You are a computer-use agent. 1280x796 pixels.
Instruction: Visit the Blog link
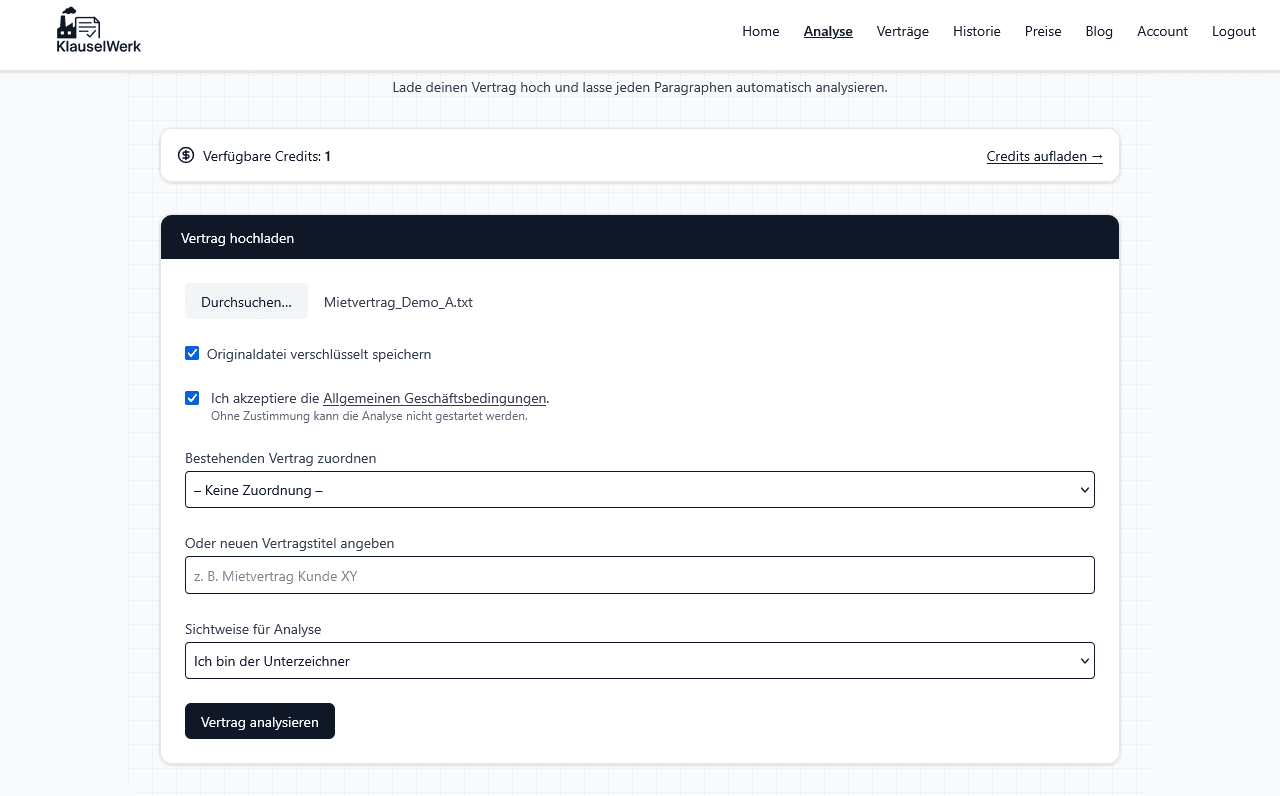tap(1099, 31)
